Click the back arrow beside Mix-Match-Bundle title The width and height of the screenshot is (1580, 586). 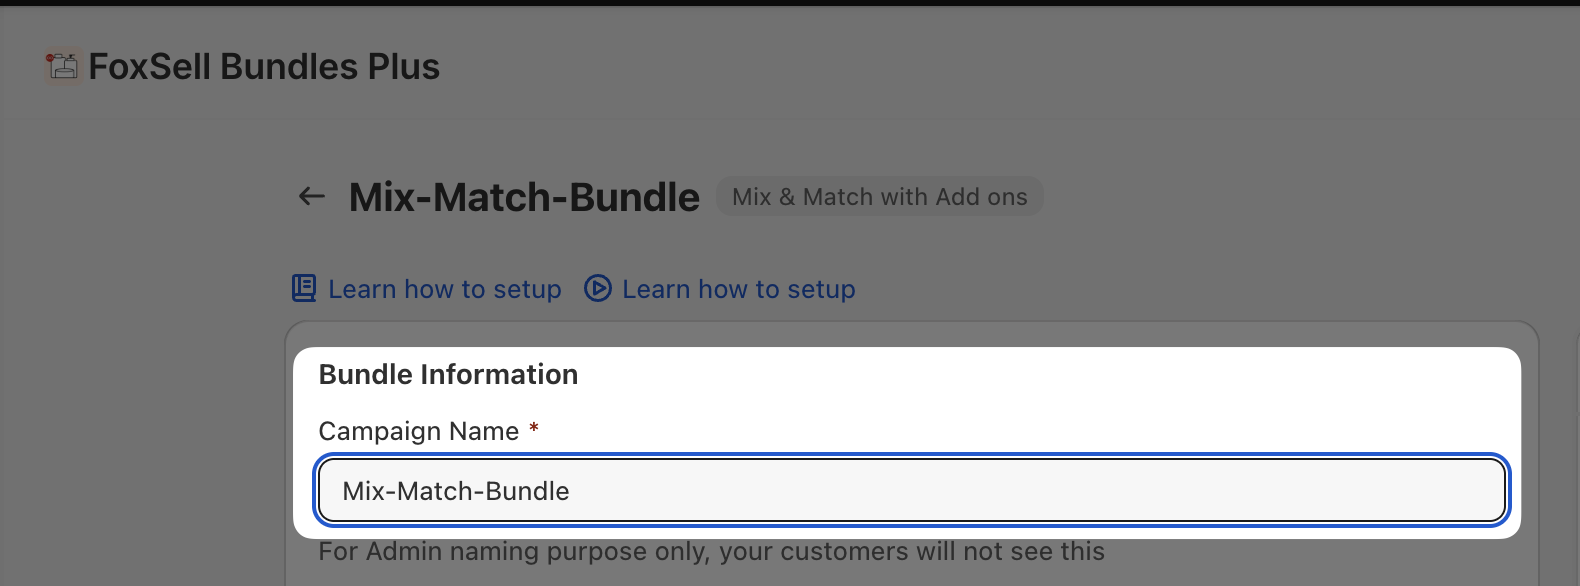click(x=311, y=197)
